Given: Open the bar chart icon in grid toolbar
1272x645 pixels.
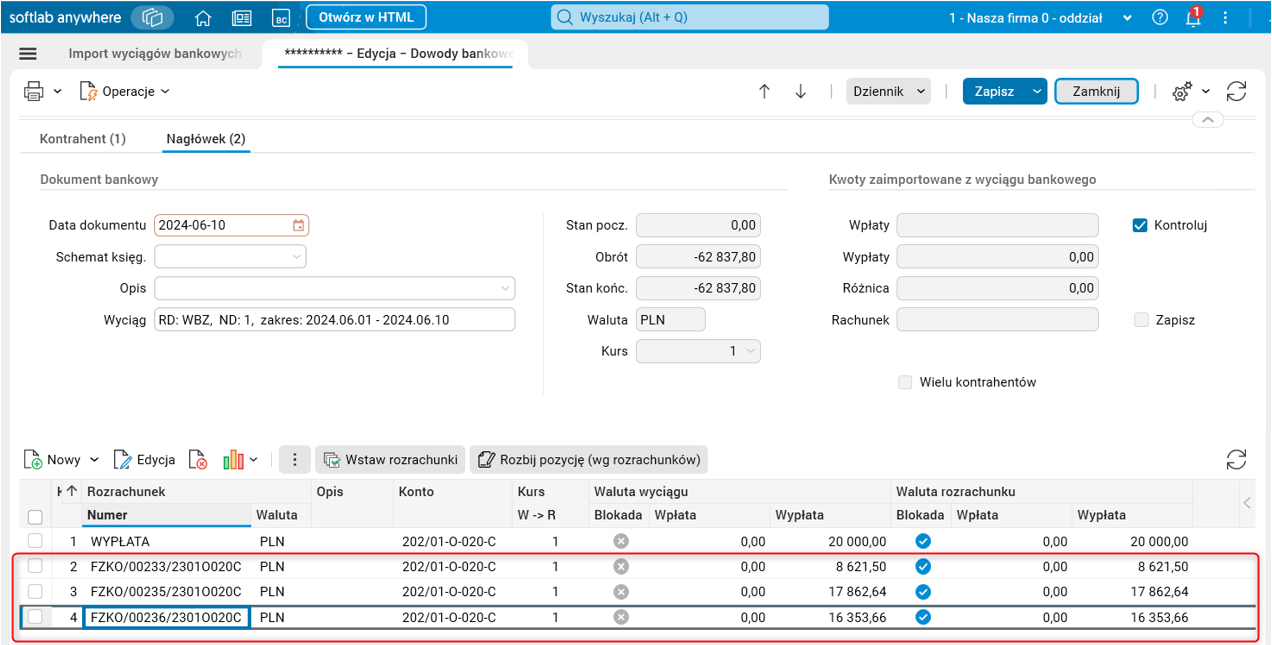Looking at the screenshot, I should click(233, 460).
